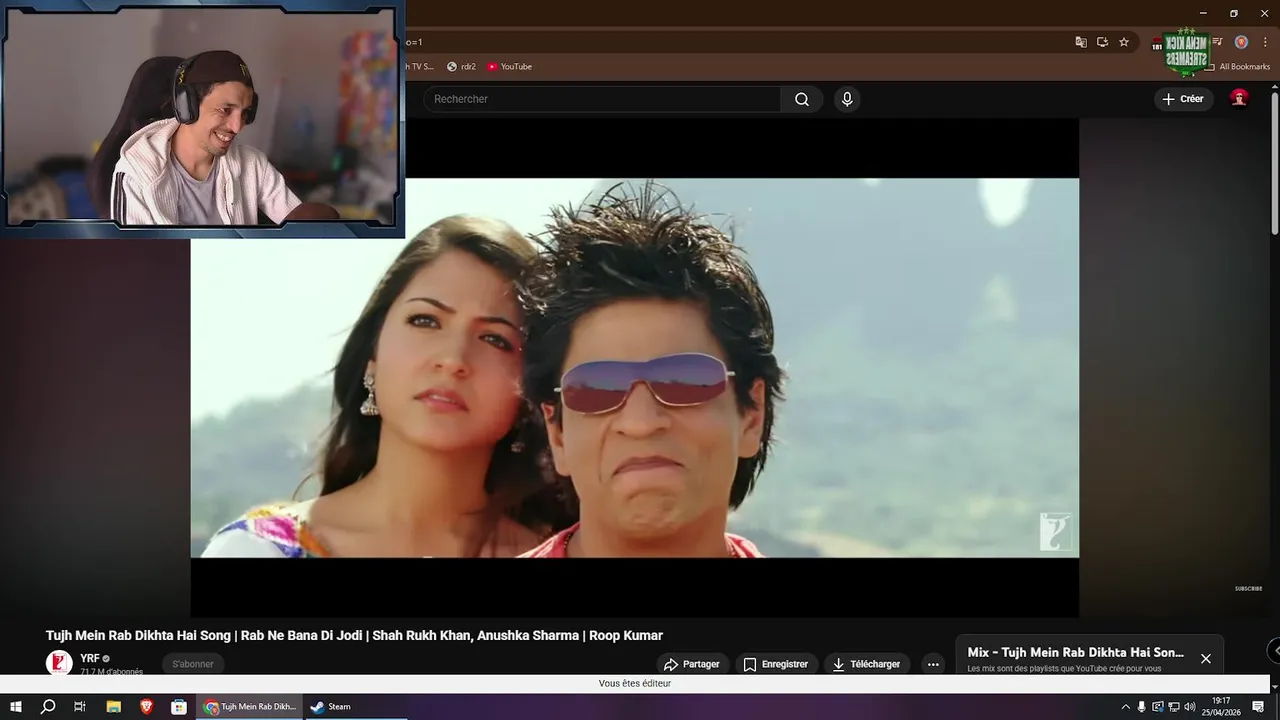Focus the Rechercher search field
The width and height of the screenshot is (1280, 720).
(603, 99)
